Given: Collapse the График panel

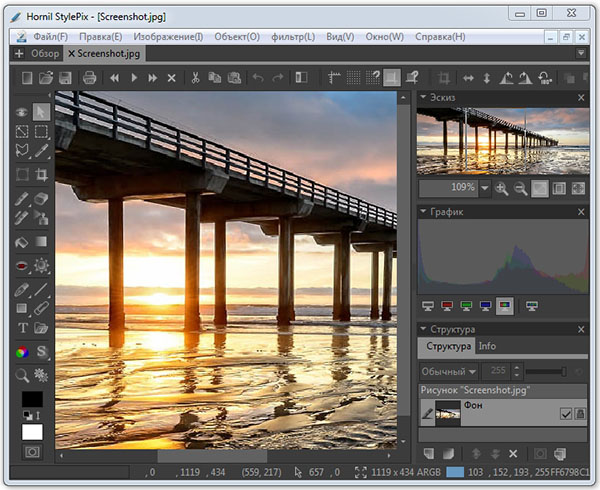Looking at the screenshot, I should pyautogui.click(x=425, y=212).
